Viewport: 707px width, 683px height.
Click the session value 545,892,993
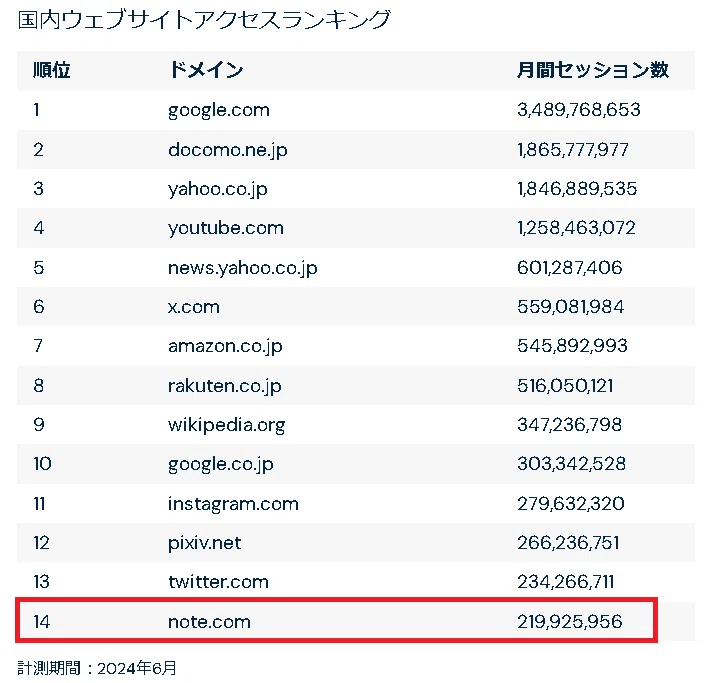572,346
